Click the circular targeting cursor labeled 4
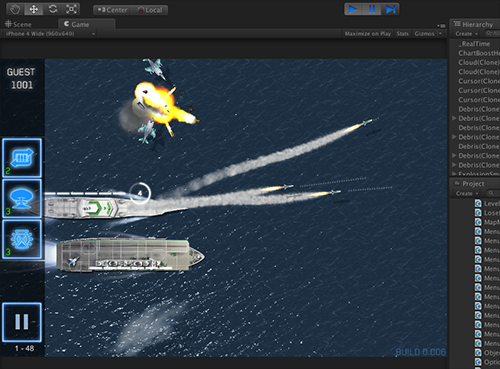Screen dimensions: 500x369 coord(140,193)
